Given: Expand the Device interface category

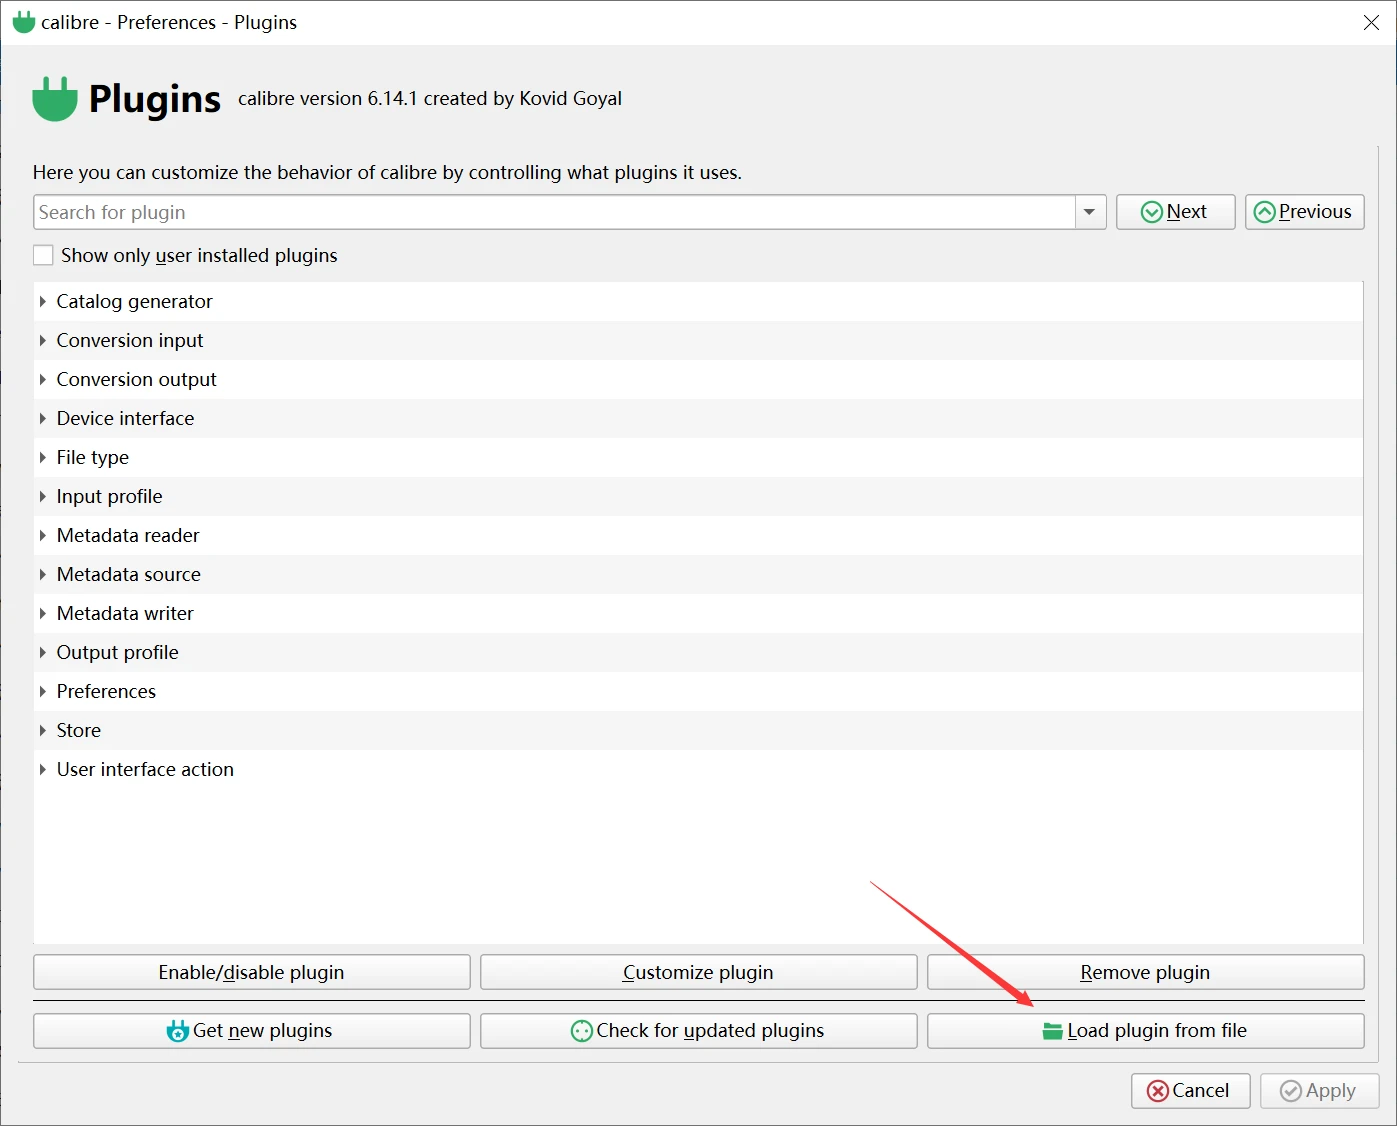Looking at the screenshot, I should [43, 418].
